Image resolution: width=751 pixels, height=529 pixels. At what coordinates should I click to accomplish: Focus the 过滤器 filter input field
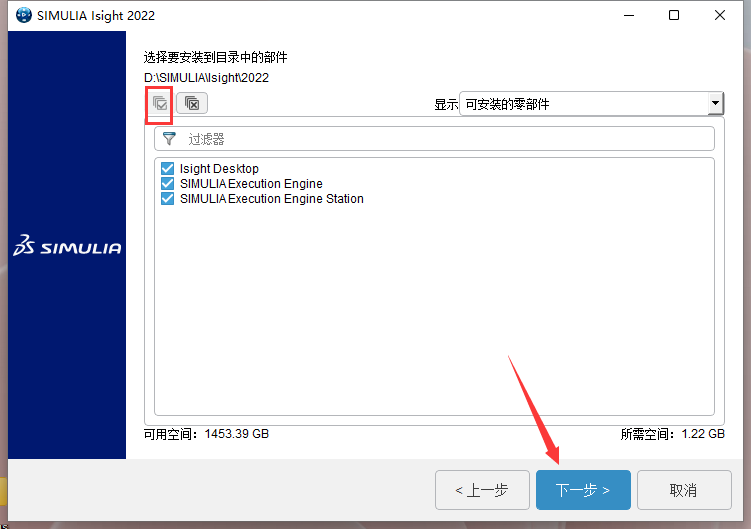[434, 139]
